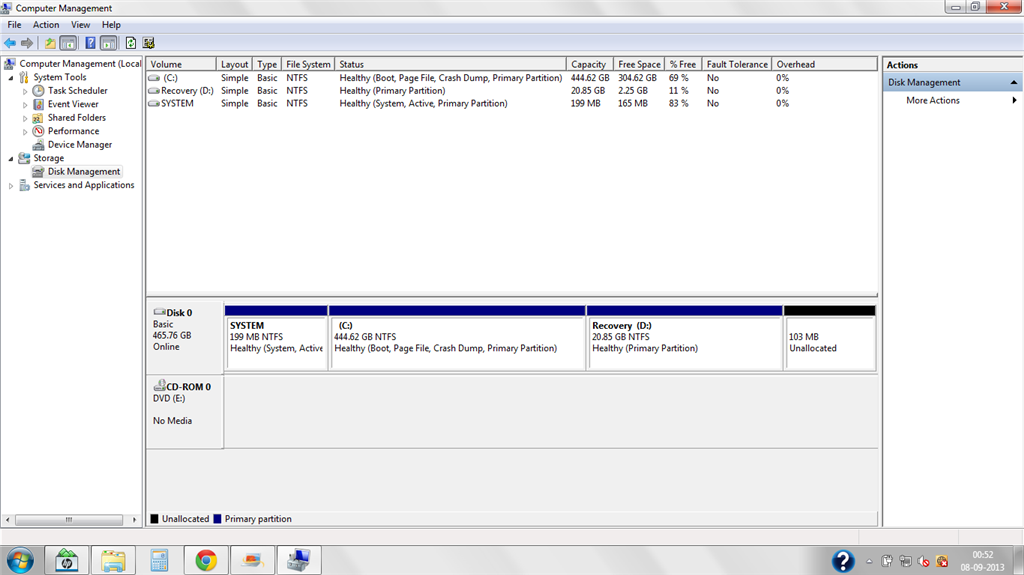Click the Forward arrow toolbar icon

coord(27,43)
